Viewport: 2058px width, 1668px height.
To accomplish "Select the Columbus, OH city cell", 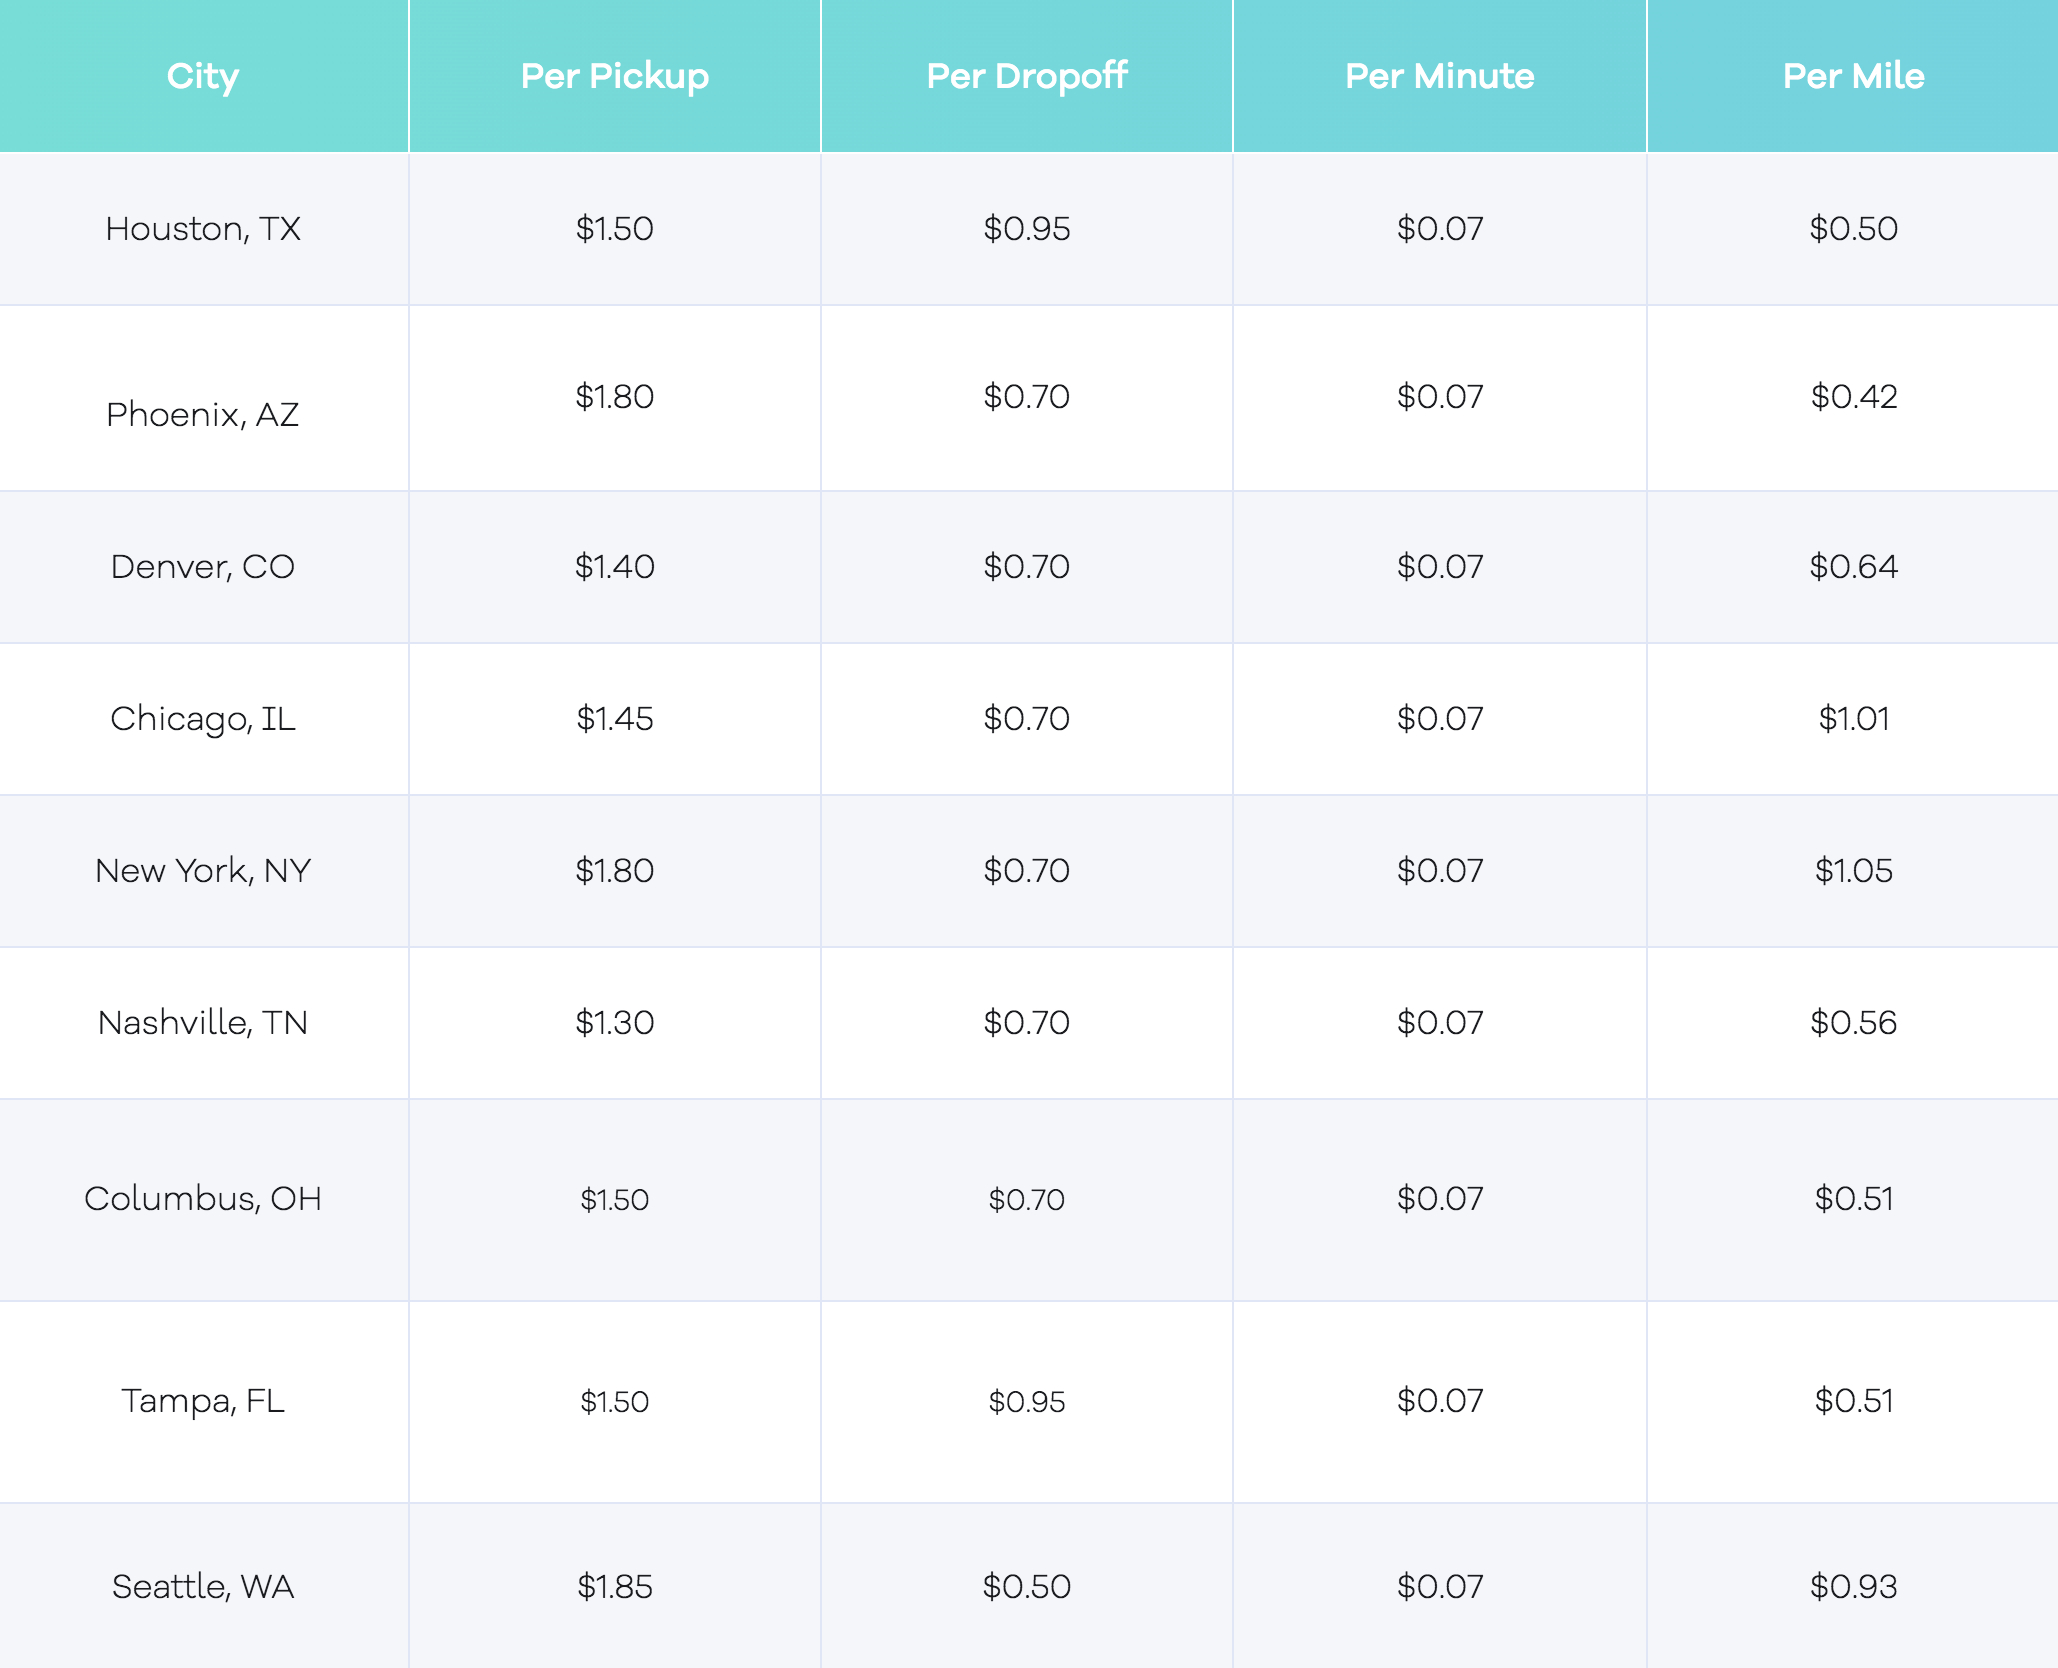I will (203, 1199).
